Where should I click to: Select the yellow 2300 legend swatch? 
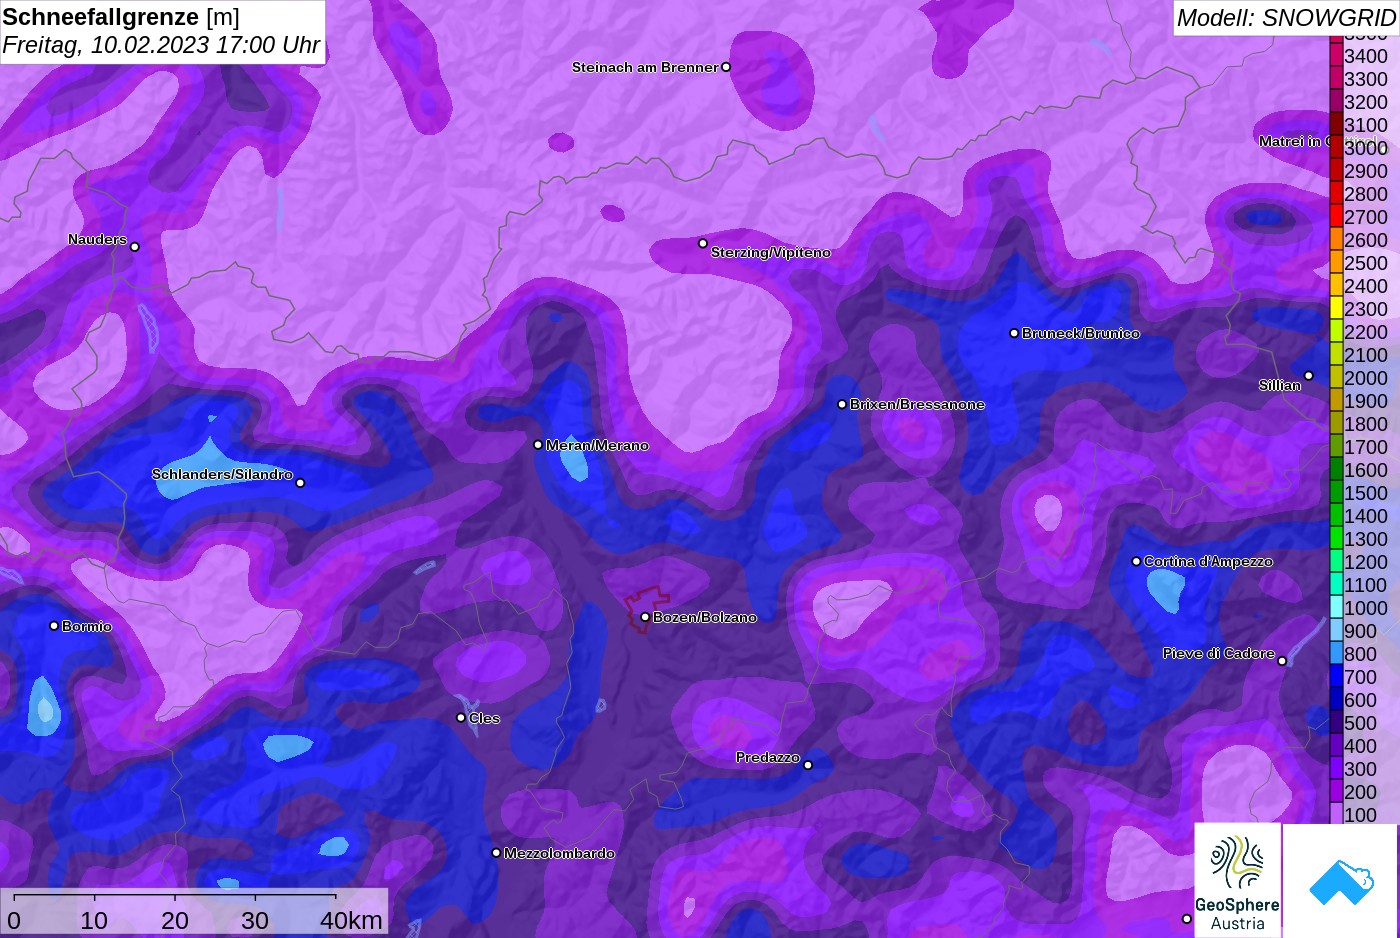coord(1336,308)
